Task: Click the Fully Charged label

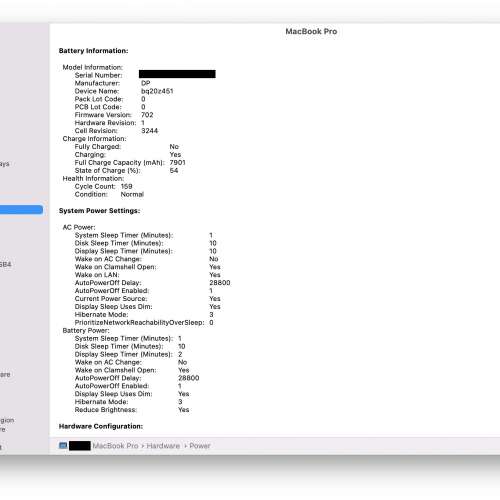Action: pos(98,147)
